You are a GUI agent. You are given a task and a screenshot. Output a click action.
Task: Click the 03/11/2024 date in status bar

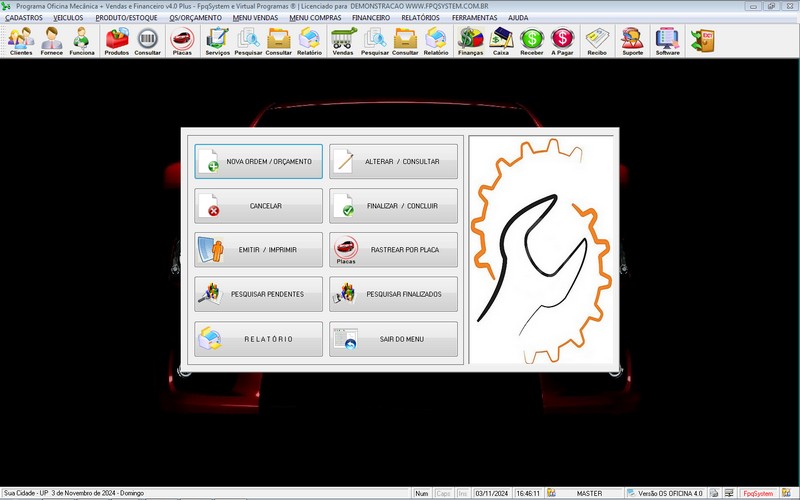point(492,493)
